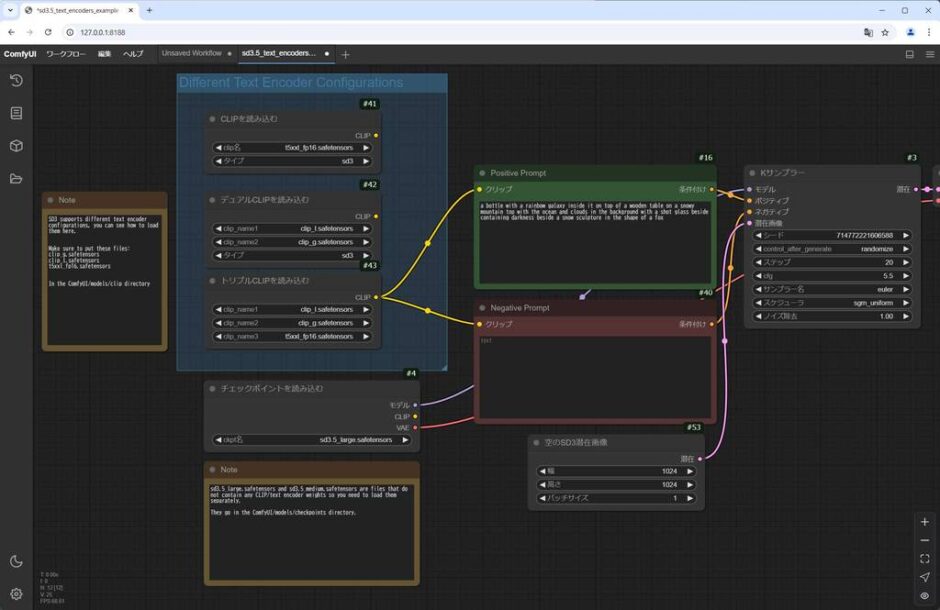Open the model library cube icon

point(16,146)
